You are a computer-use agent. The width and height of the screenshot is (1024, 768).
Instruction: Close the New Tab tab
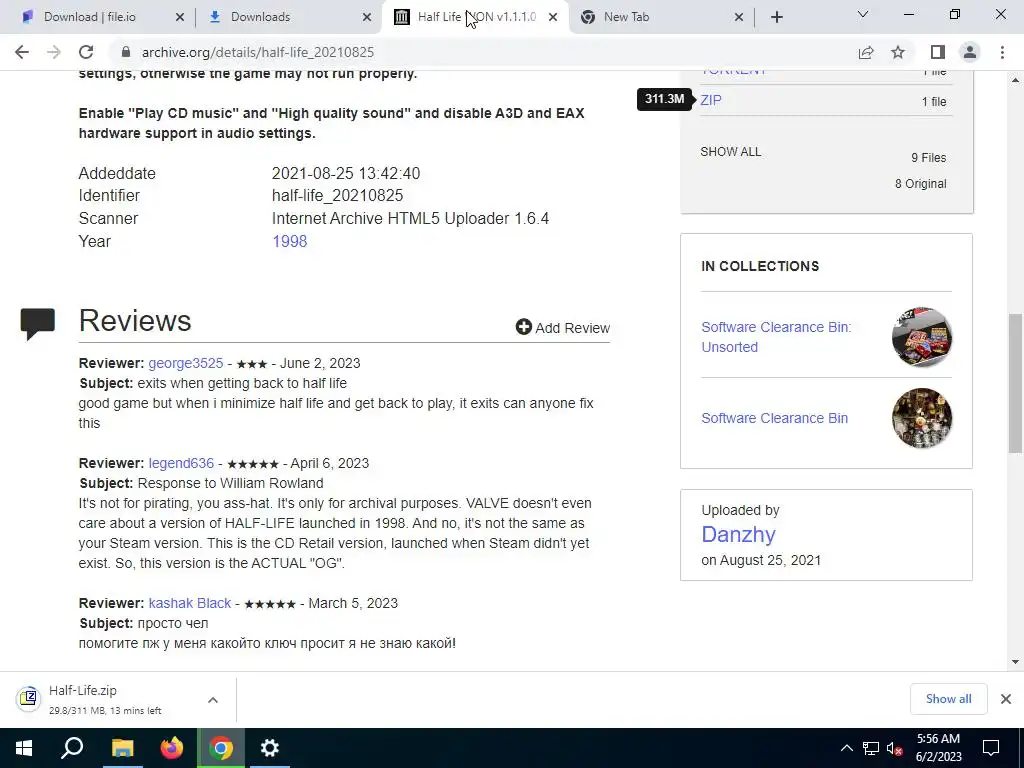739,18
